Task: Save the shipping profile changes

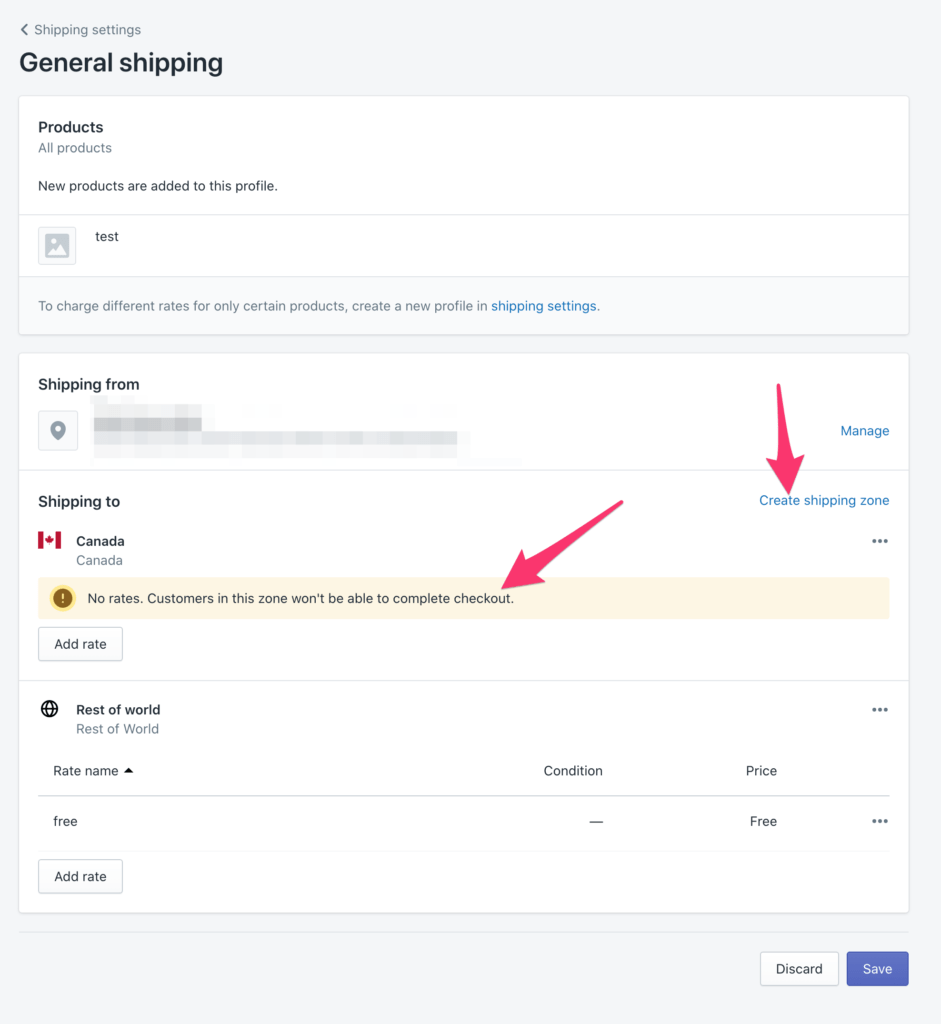Action: click(x=877, y=968)
